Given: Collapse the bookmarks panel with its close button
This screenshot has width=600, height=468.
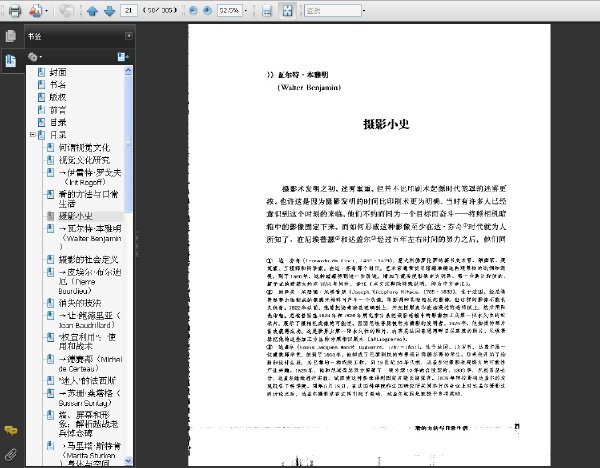Looking at the screenshot, I should click(x=129, y=36).
